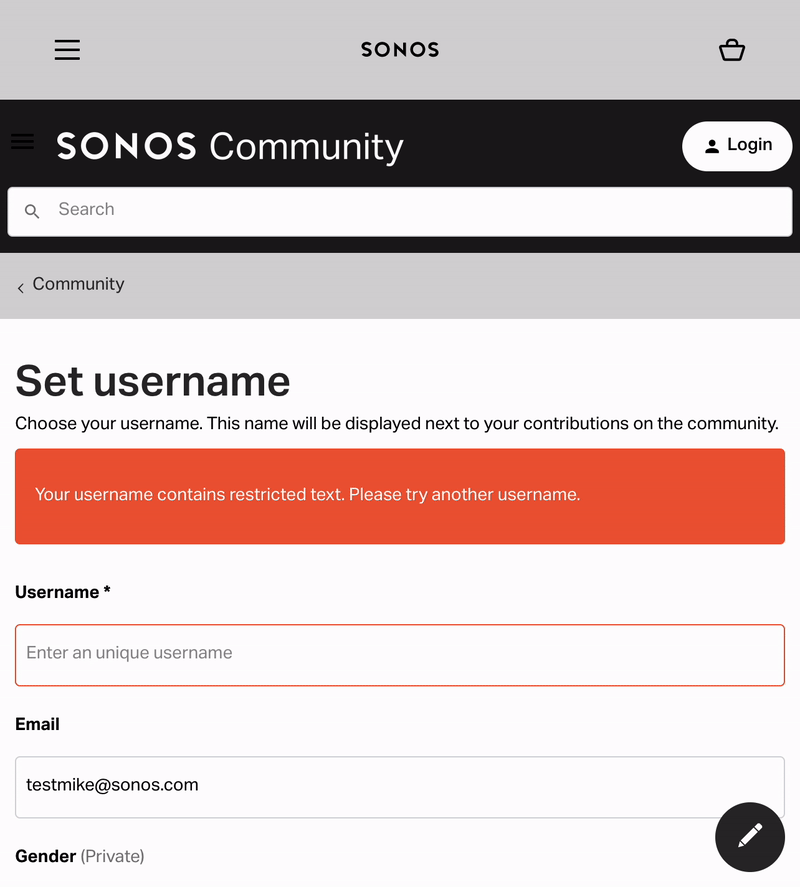Viewport: 800px width, 887px height.
Task: Click the back chevron beside Community
Action: tap(21, 288)
